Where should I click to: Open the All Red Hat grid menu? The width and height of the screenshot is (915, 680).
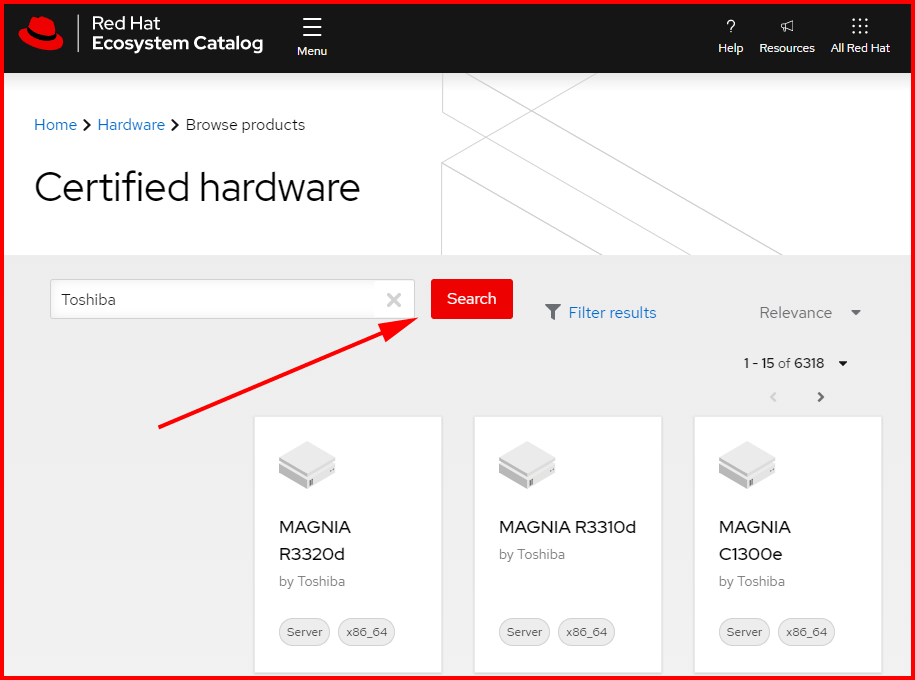(860, 36)
